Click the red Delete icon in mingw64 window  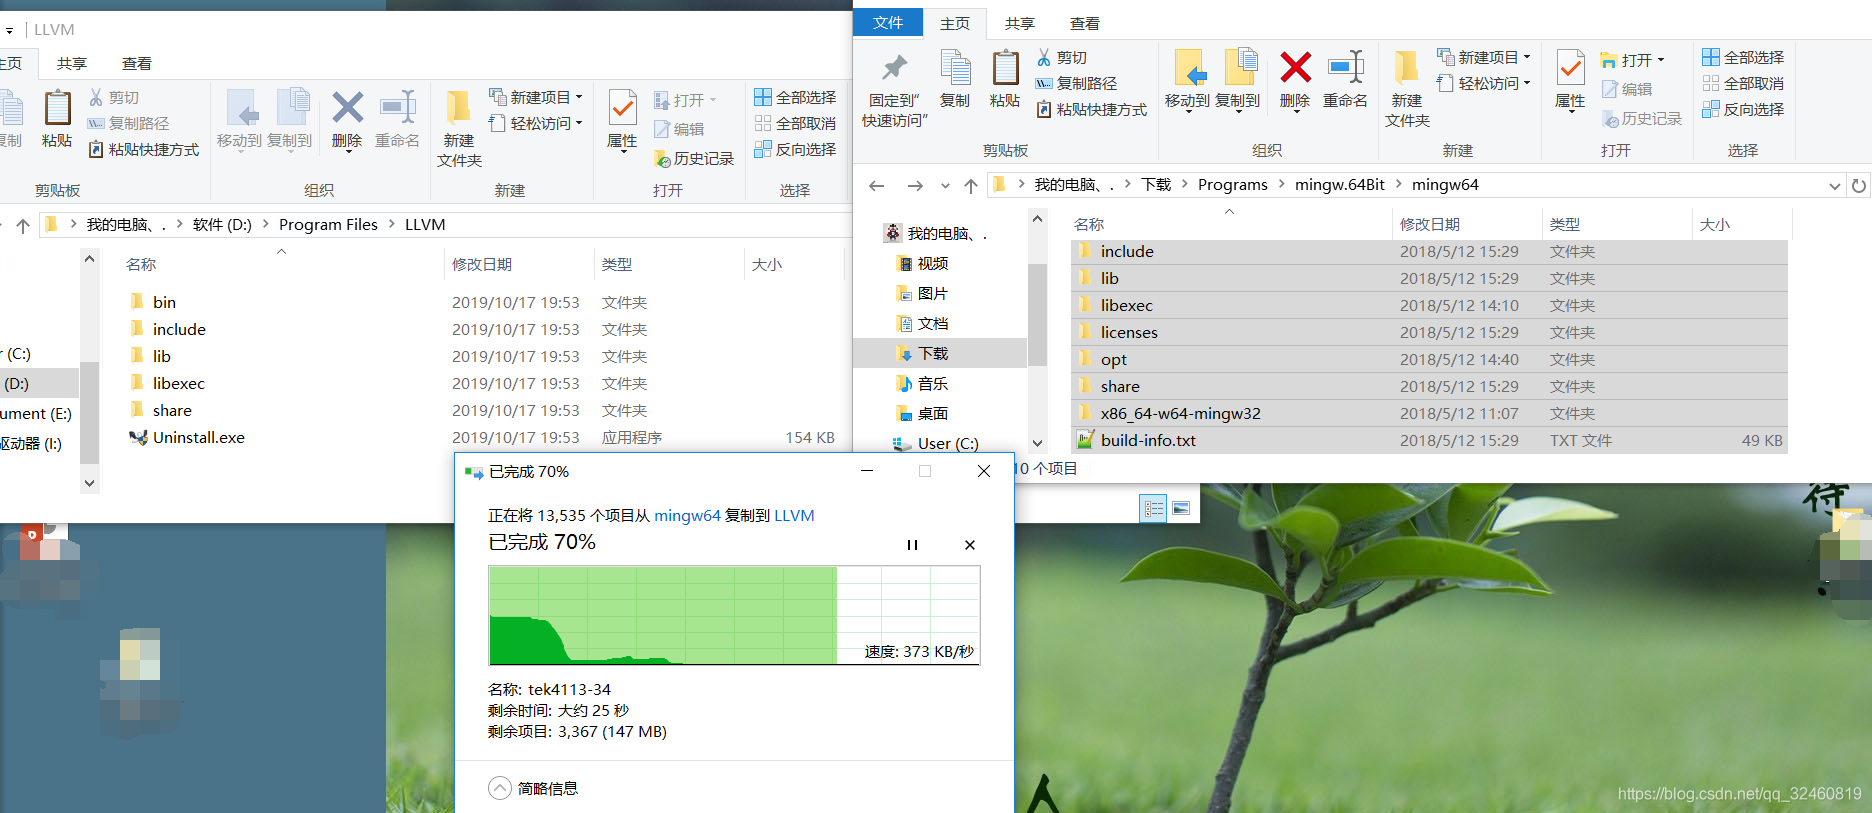[1295, 68]
